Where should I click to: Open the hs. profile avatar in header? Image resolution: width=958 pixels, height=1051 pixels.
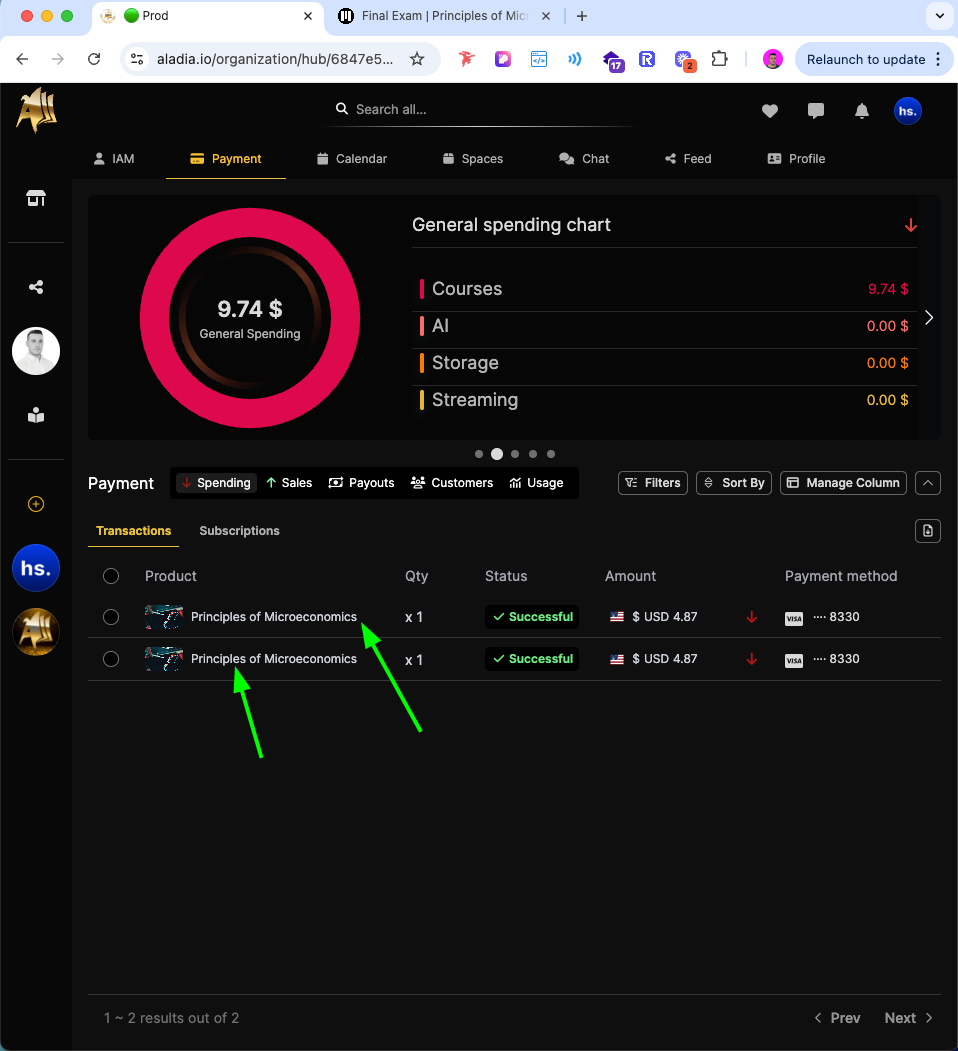pos(908,111)
